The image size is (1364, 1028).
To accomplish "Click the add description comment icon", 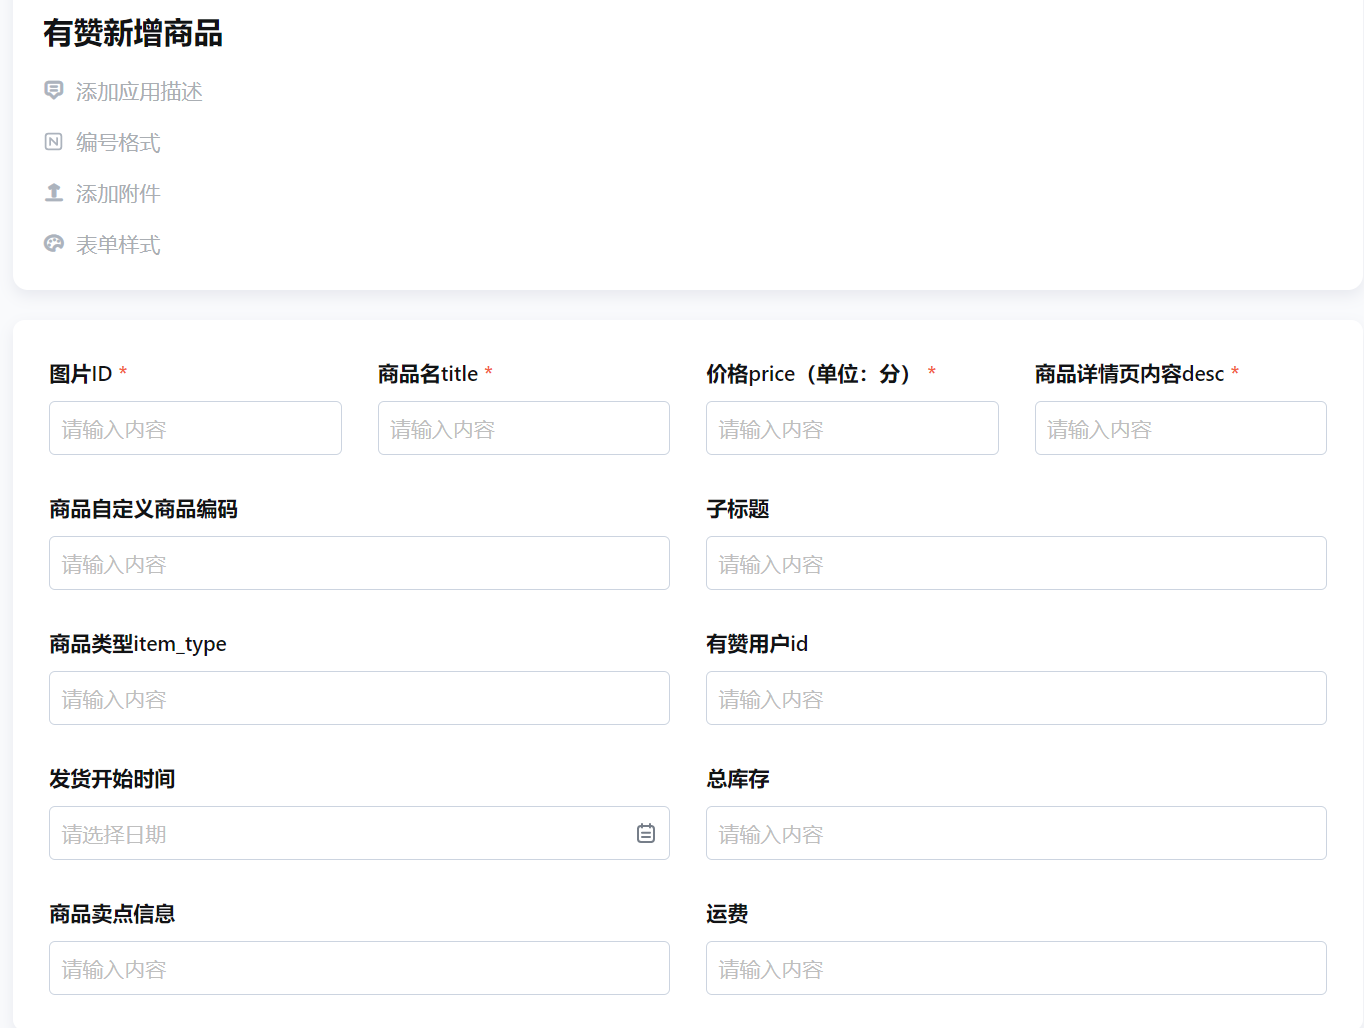I will point(54,91).
